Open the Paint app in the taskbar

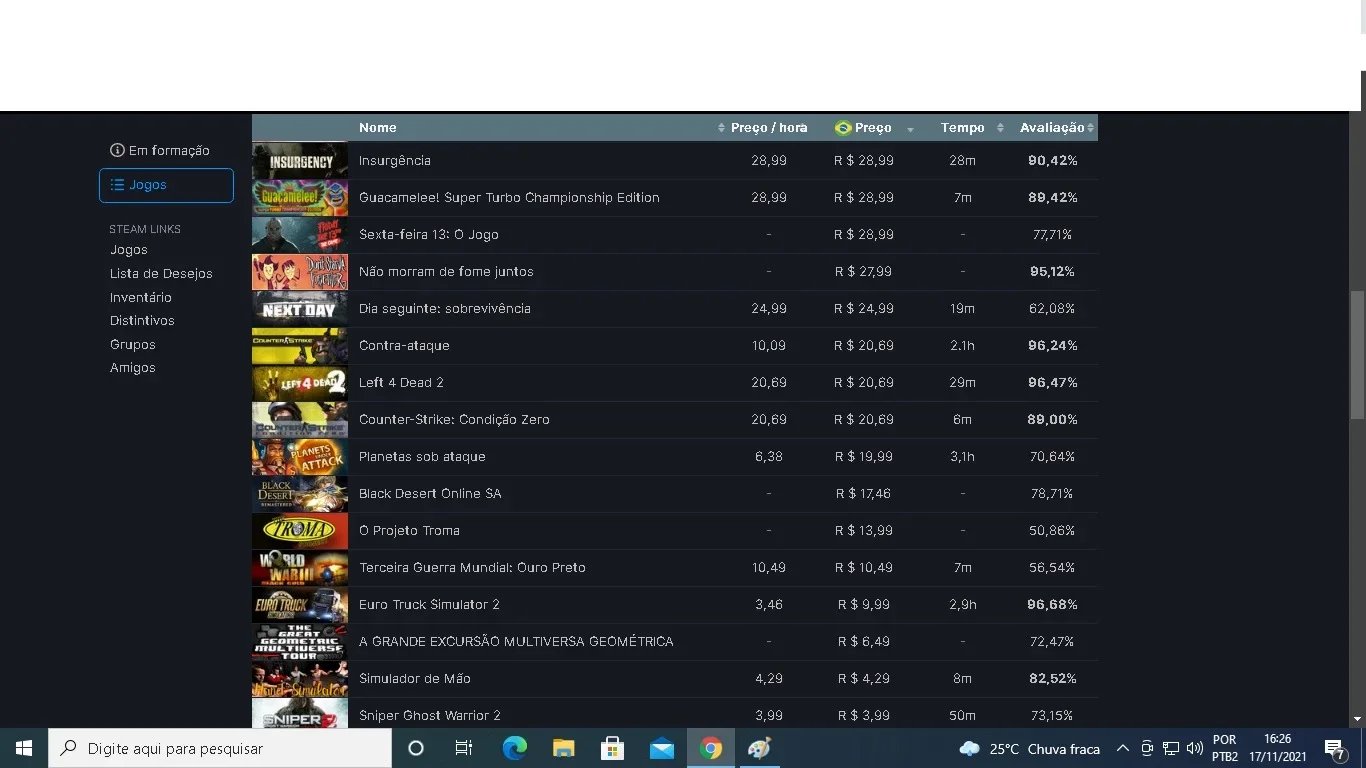coord(760,748)
